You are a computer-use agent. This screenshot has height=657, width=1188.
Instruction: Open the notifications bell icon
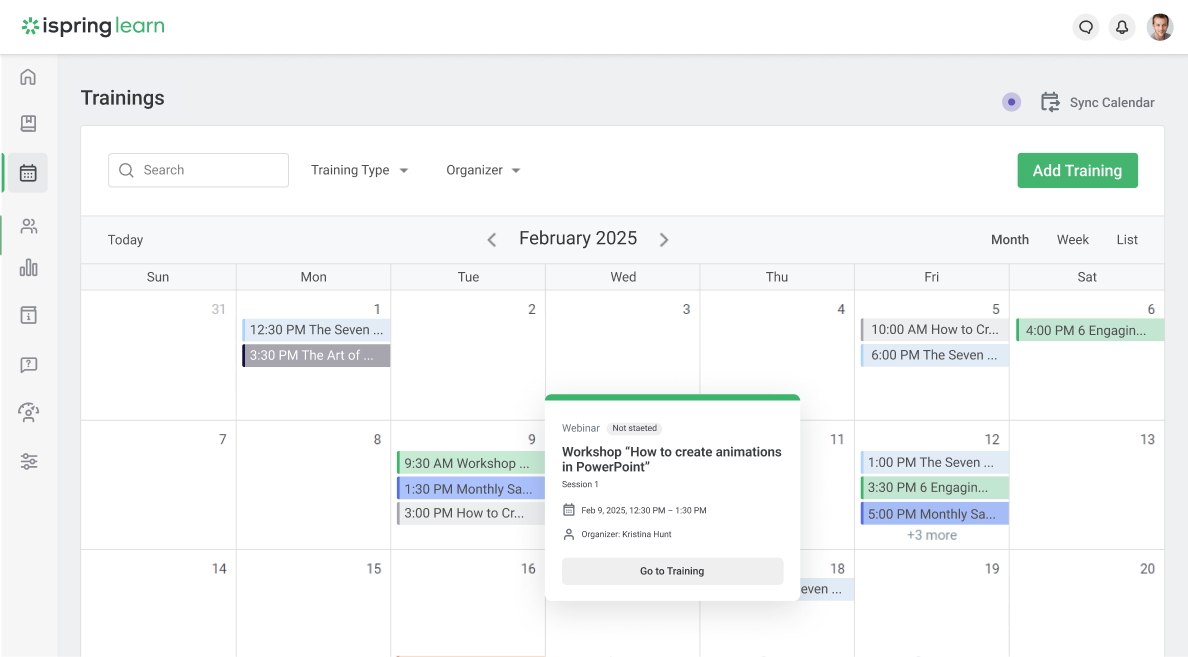tap(1122, 27)
